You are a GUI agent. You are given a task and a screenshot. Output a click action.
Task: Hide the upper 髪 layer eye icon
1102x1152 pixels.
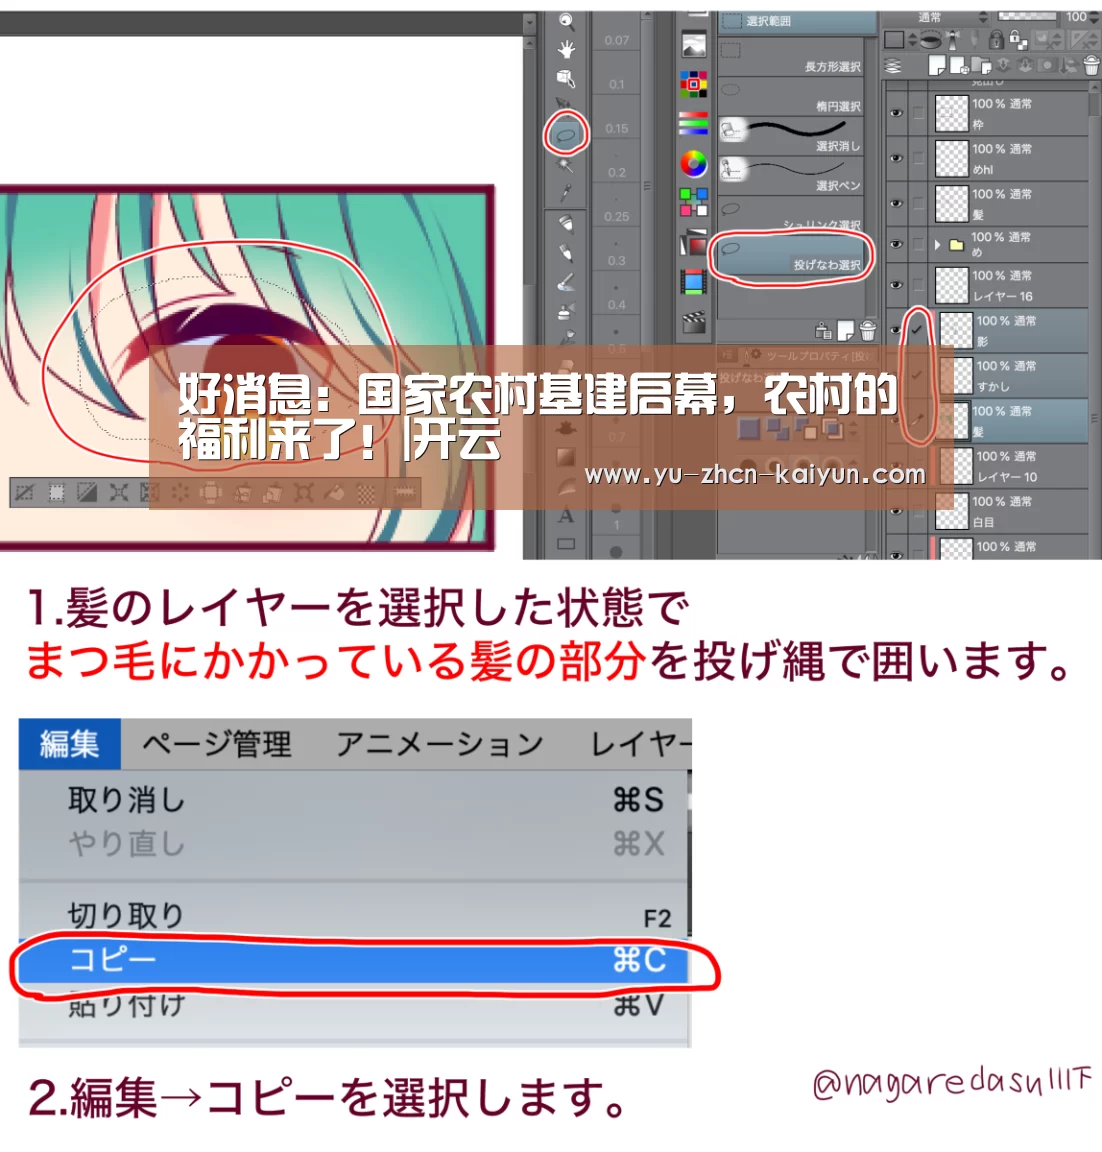point(896,204)
